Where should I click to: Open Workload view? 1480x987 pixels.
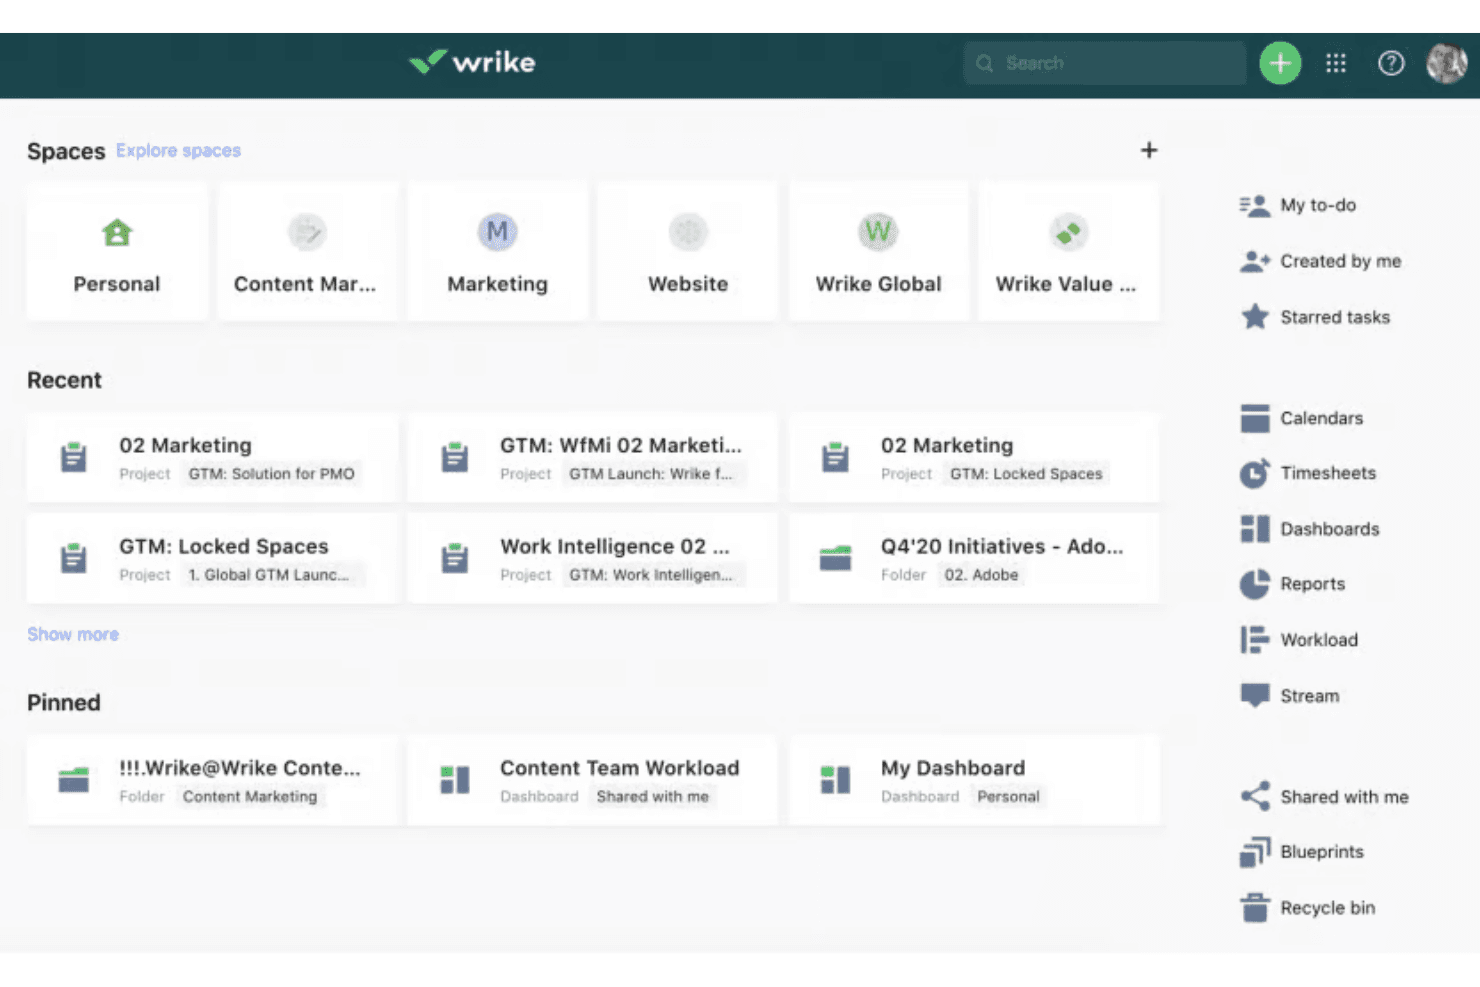coord(1299,640)
